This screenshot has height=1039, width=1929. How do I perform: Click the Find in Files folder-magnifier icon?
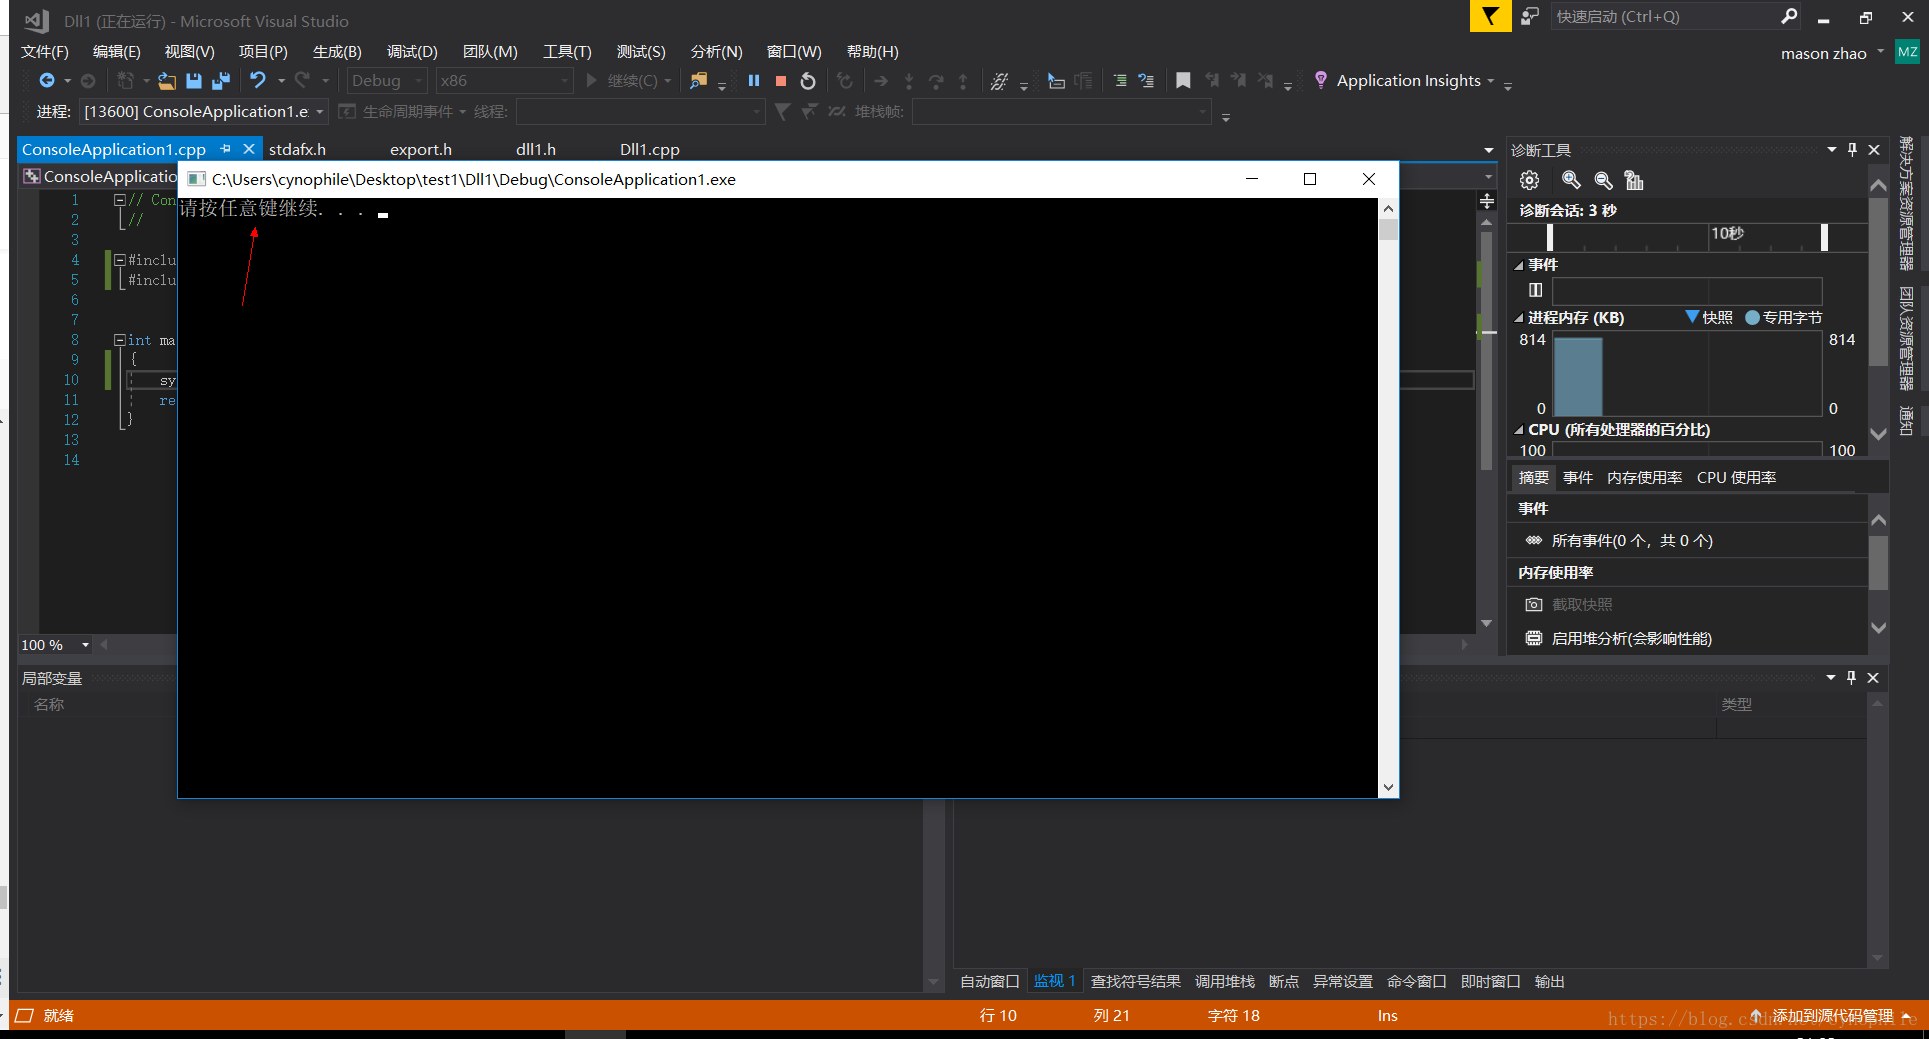(x=699, y=80)
